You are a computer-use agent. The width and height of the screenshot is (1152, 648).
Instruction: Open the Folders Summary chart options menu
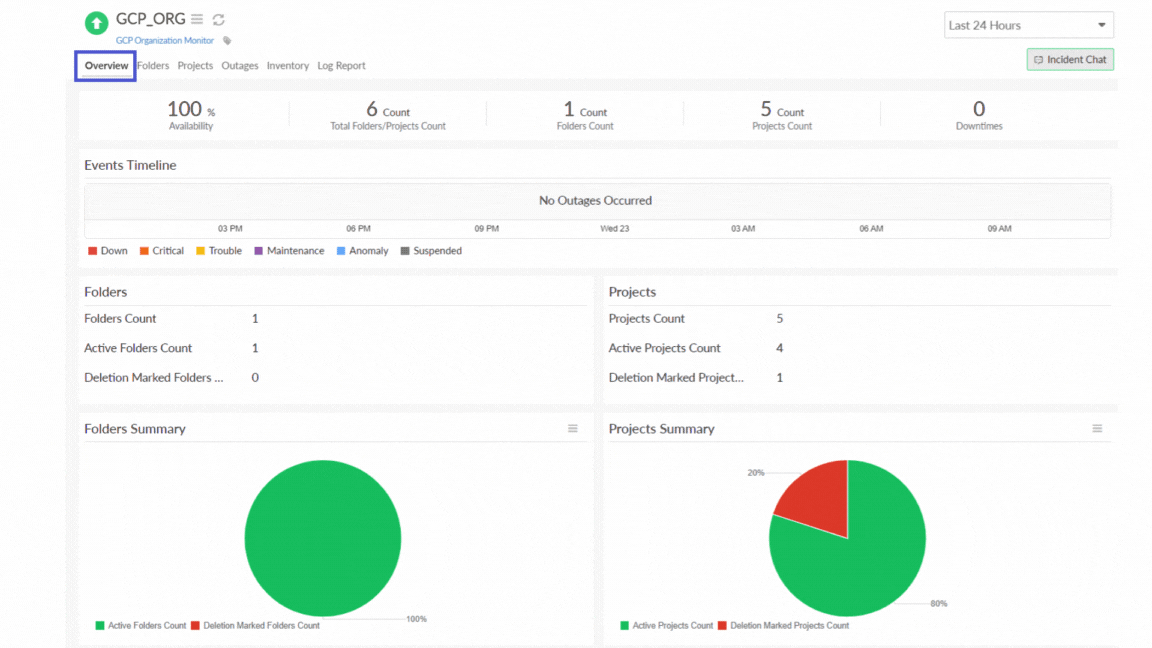coord(573,428)
